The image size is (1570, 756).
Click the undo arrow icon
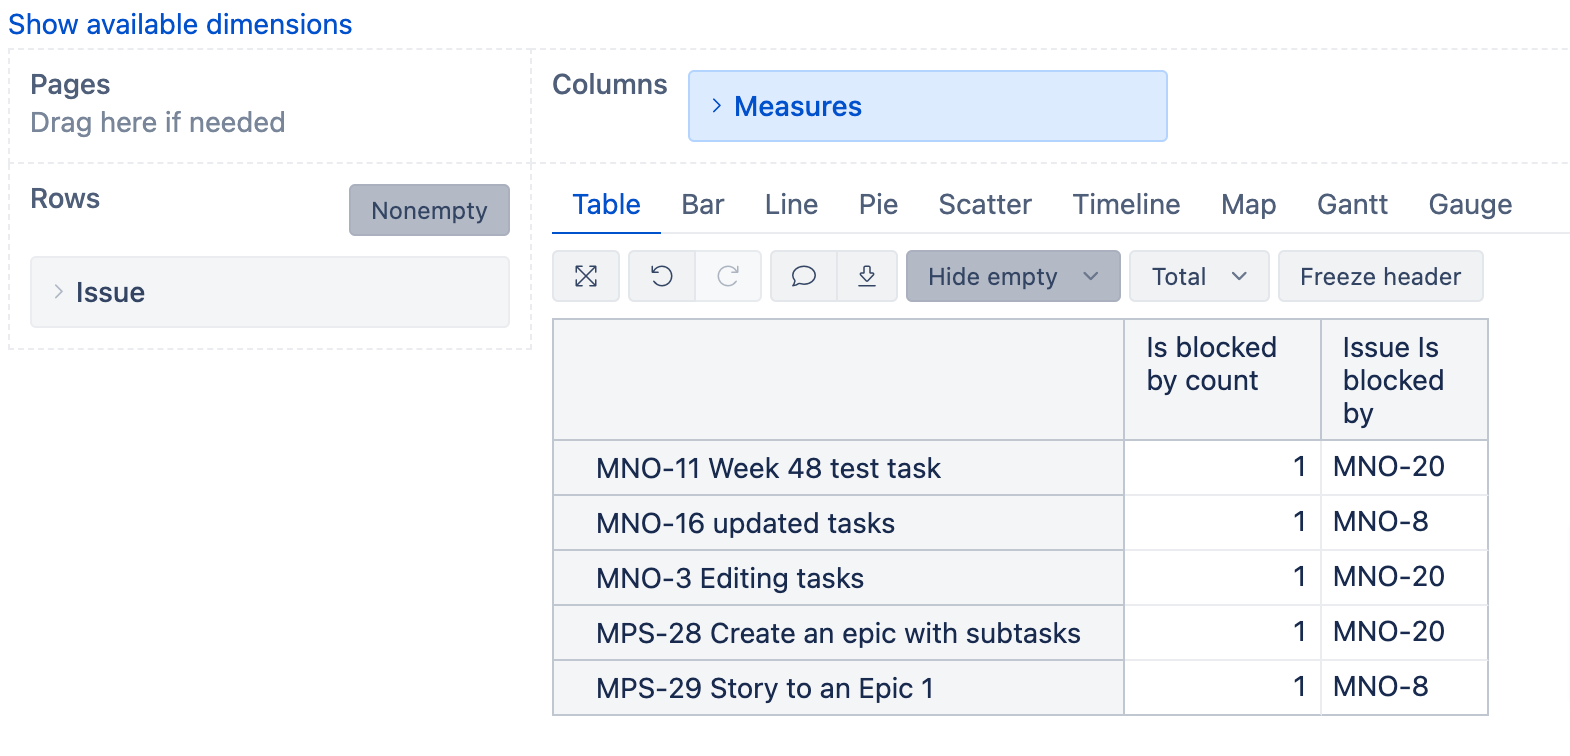[661, 276]
